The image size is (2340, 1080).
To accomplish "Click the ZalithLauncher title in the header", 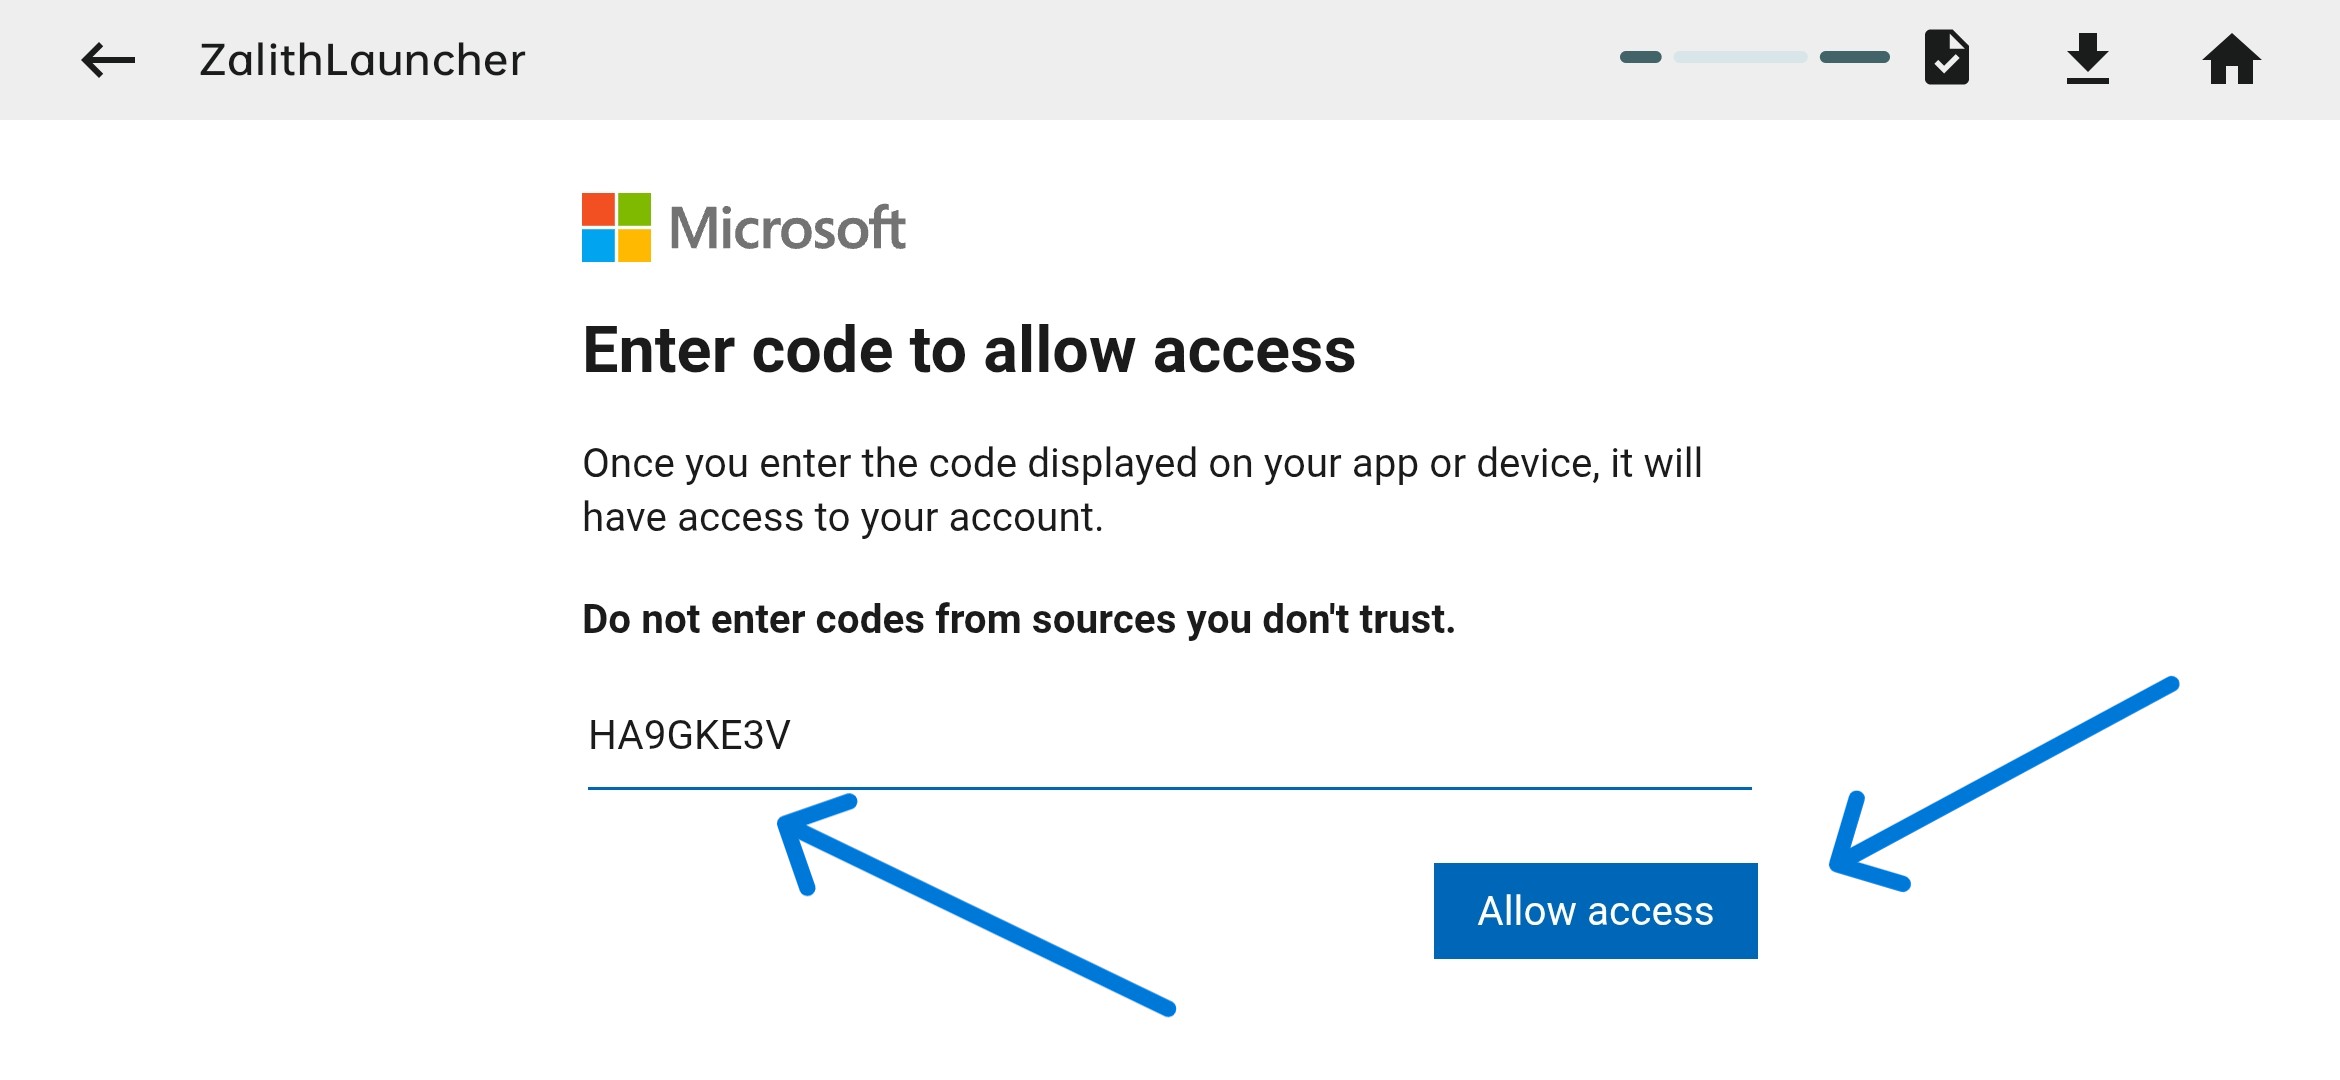I will pyautogui.click(x=360, y=60).
